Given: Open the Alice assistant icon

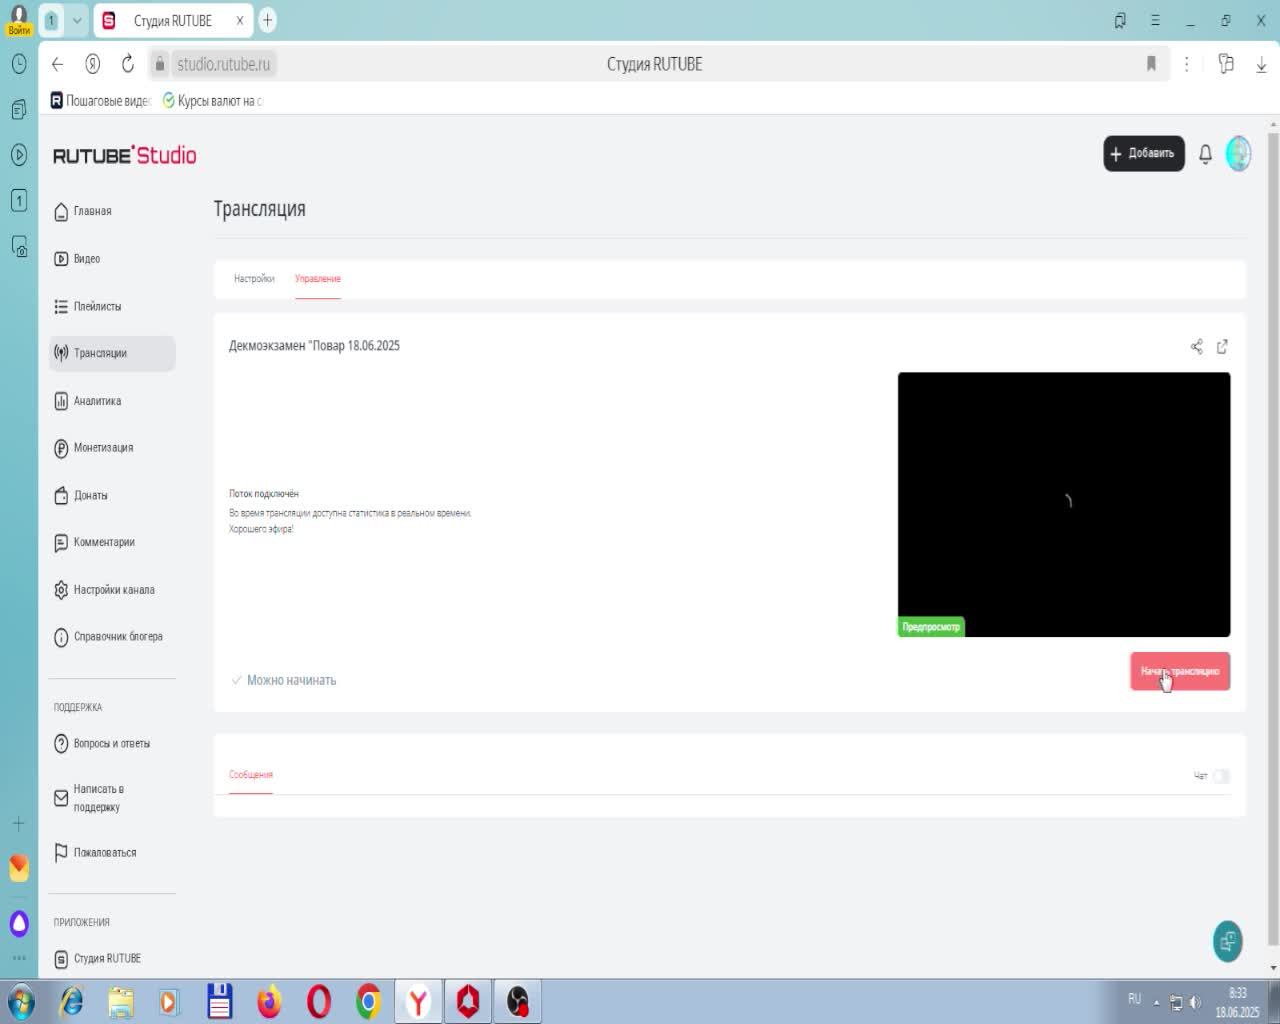Looking at the screenshot, I should pyautogui.click(x=19, y=923).
